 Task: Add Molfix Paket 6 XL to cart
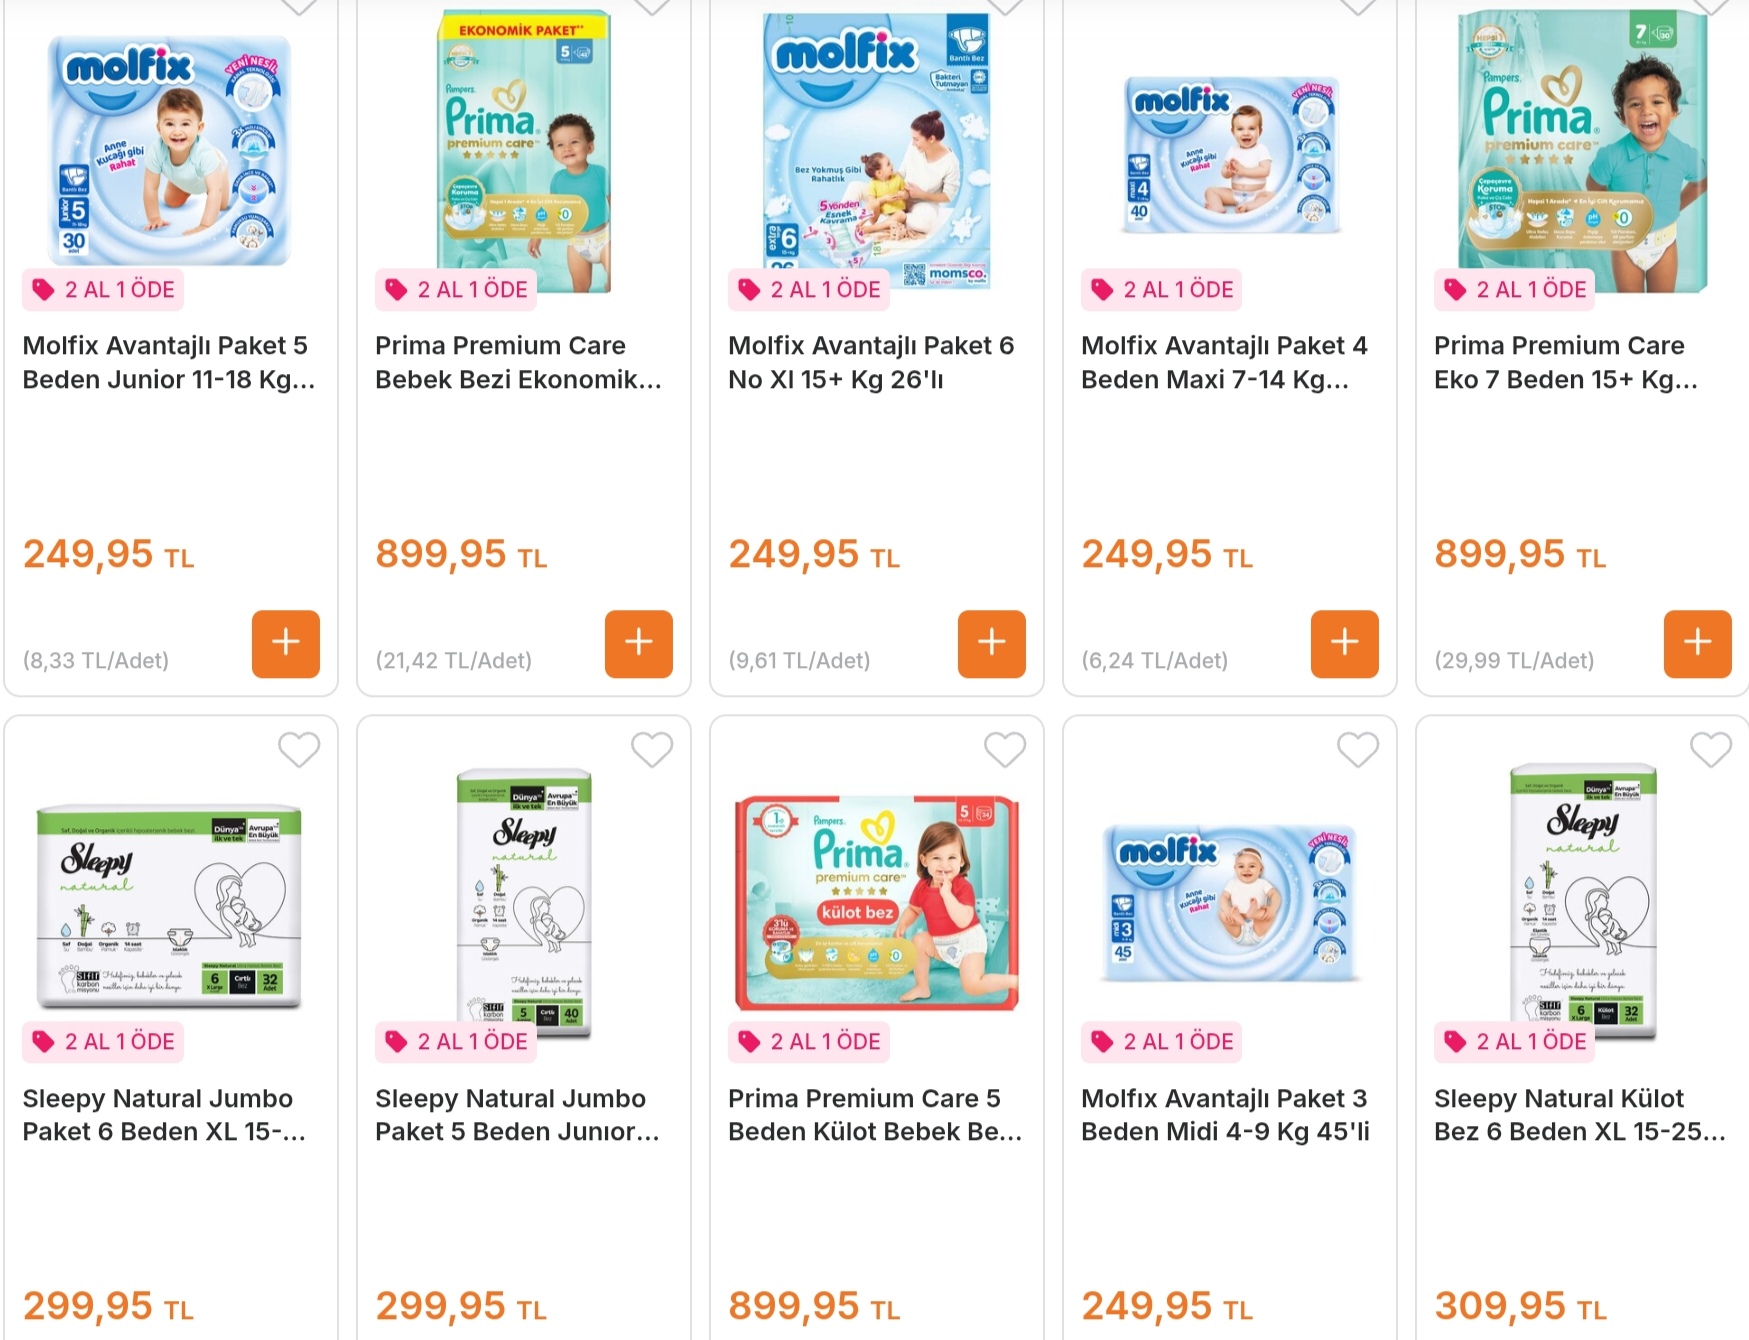[x=992, y=644]
